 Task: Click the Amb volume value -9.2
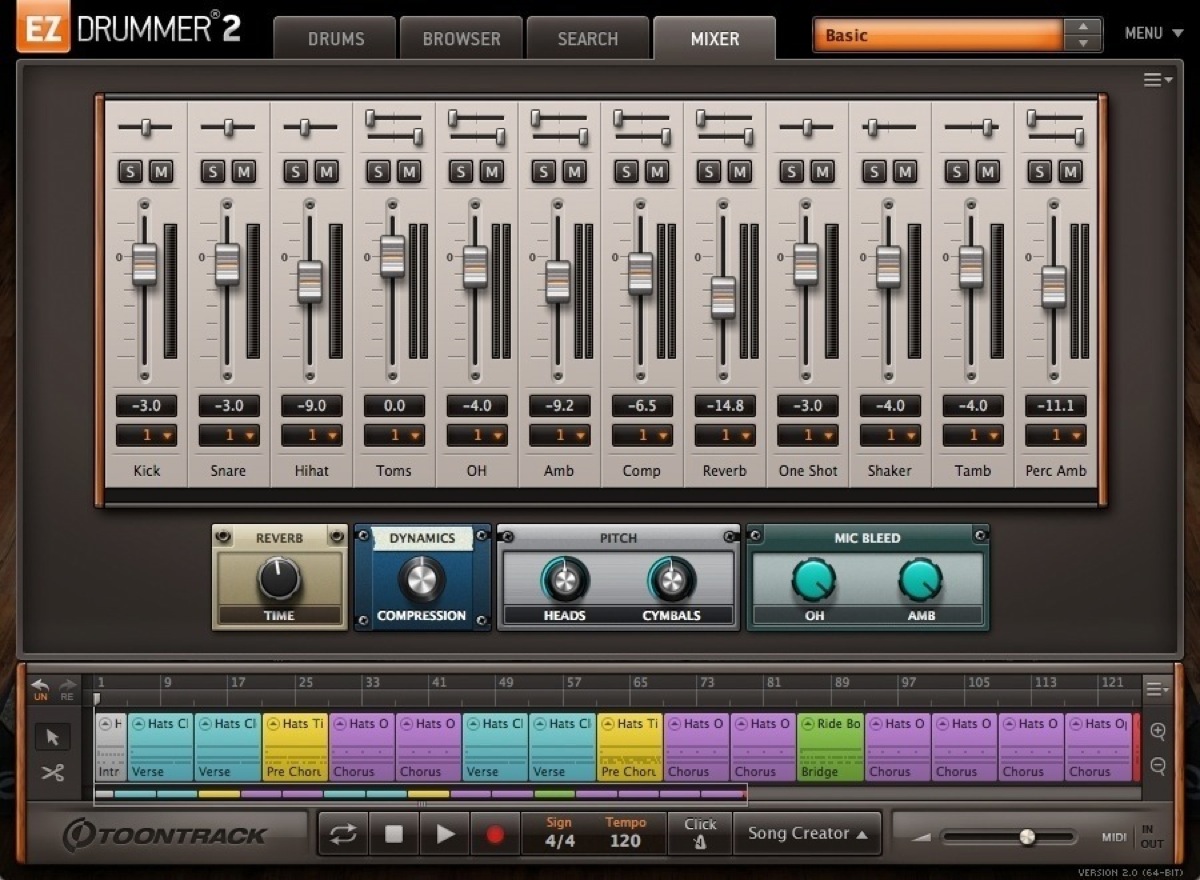coord(560,406)
